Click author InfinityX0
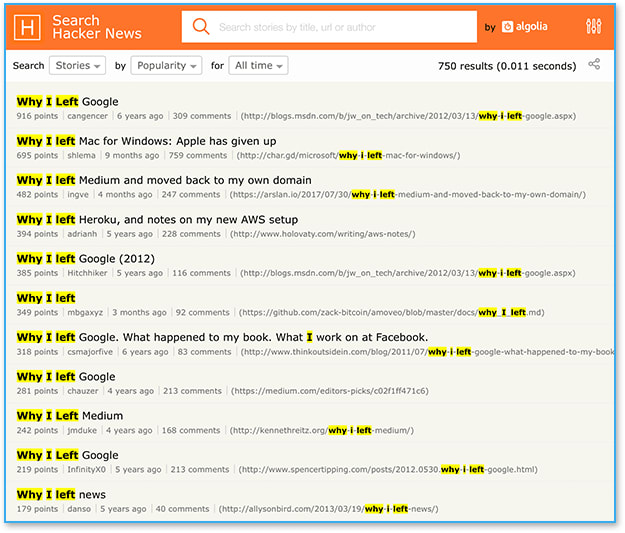 [x=86, y=470]
